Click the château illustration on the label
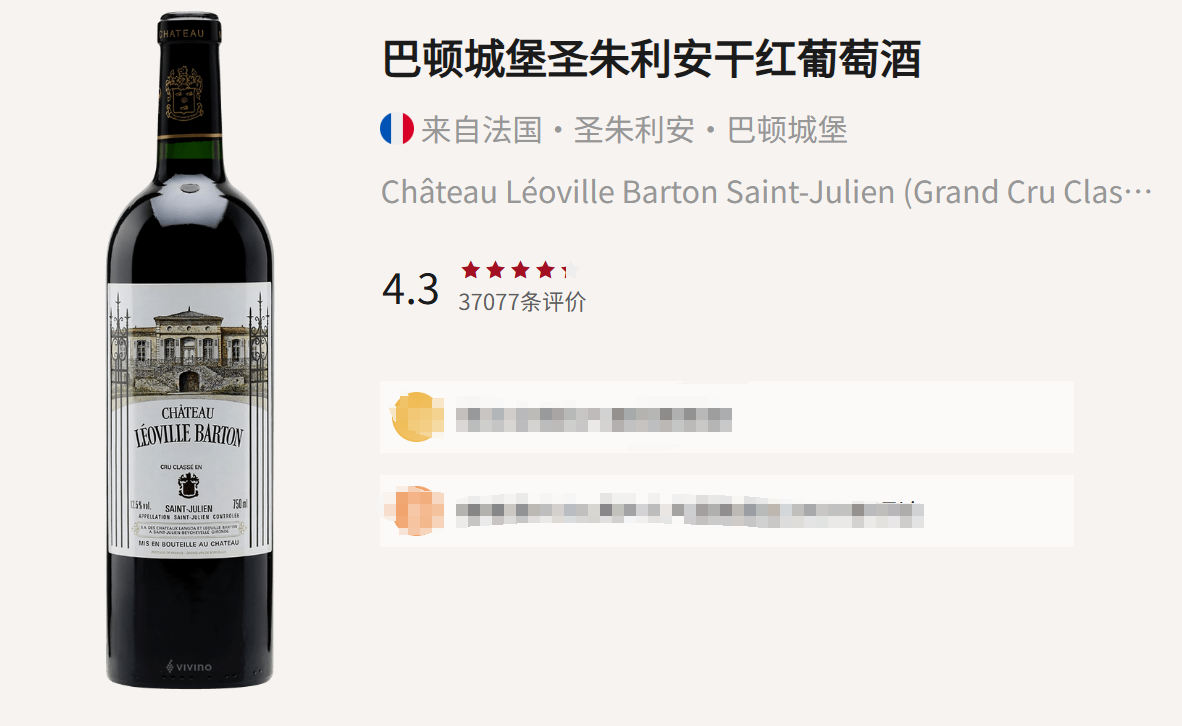1182x726 pixels. point(189,351)
